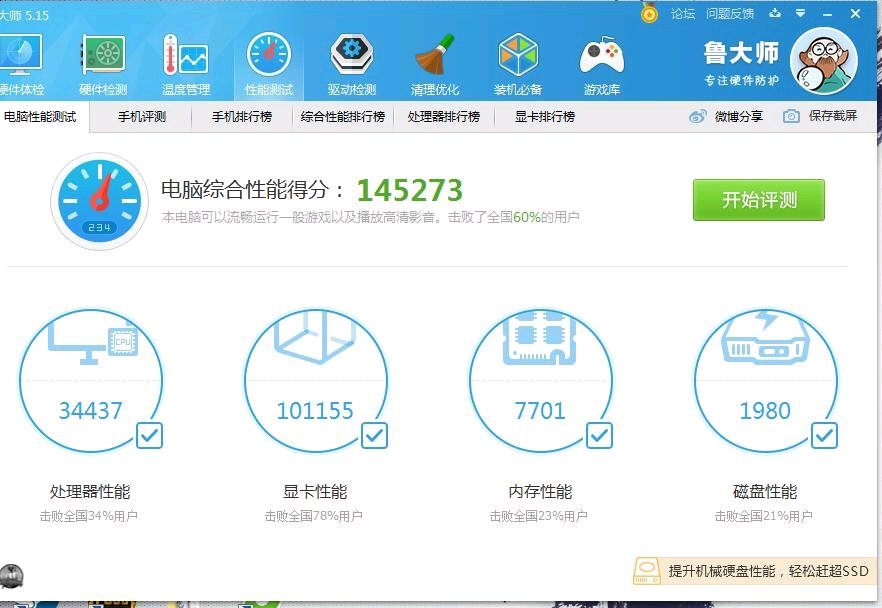882x608 pixels.
Task: Click the gold medal icon in title bar
Action: pyautogui.click(x=649, y=13)
